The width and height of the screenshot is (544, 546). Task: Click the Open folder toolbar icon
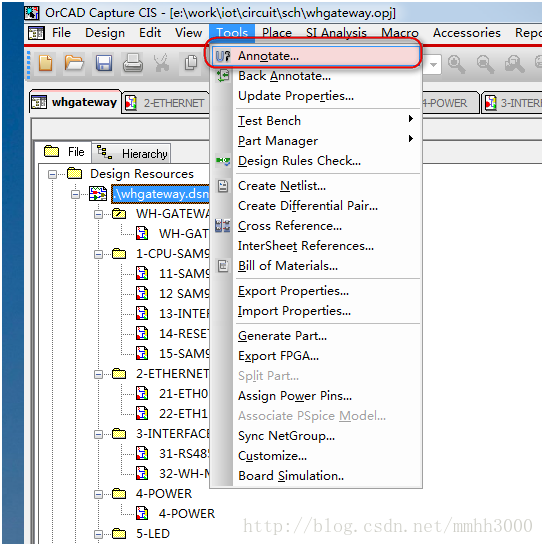[74, 64]
